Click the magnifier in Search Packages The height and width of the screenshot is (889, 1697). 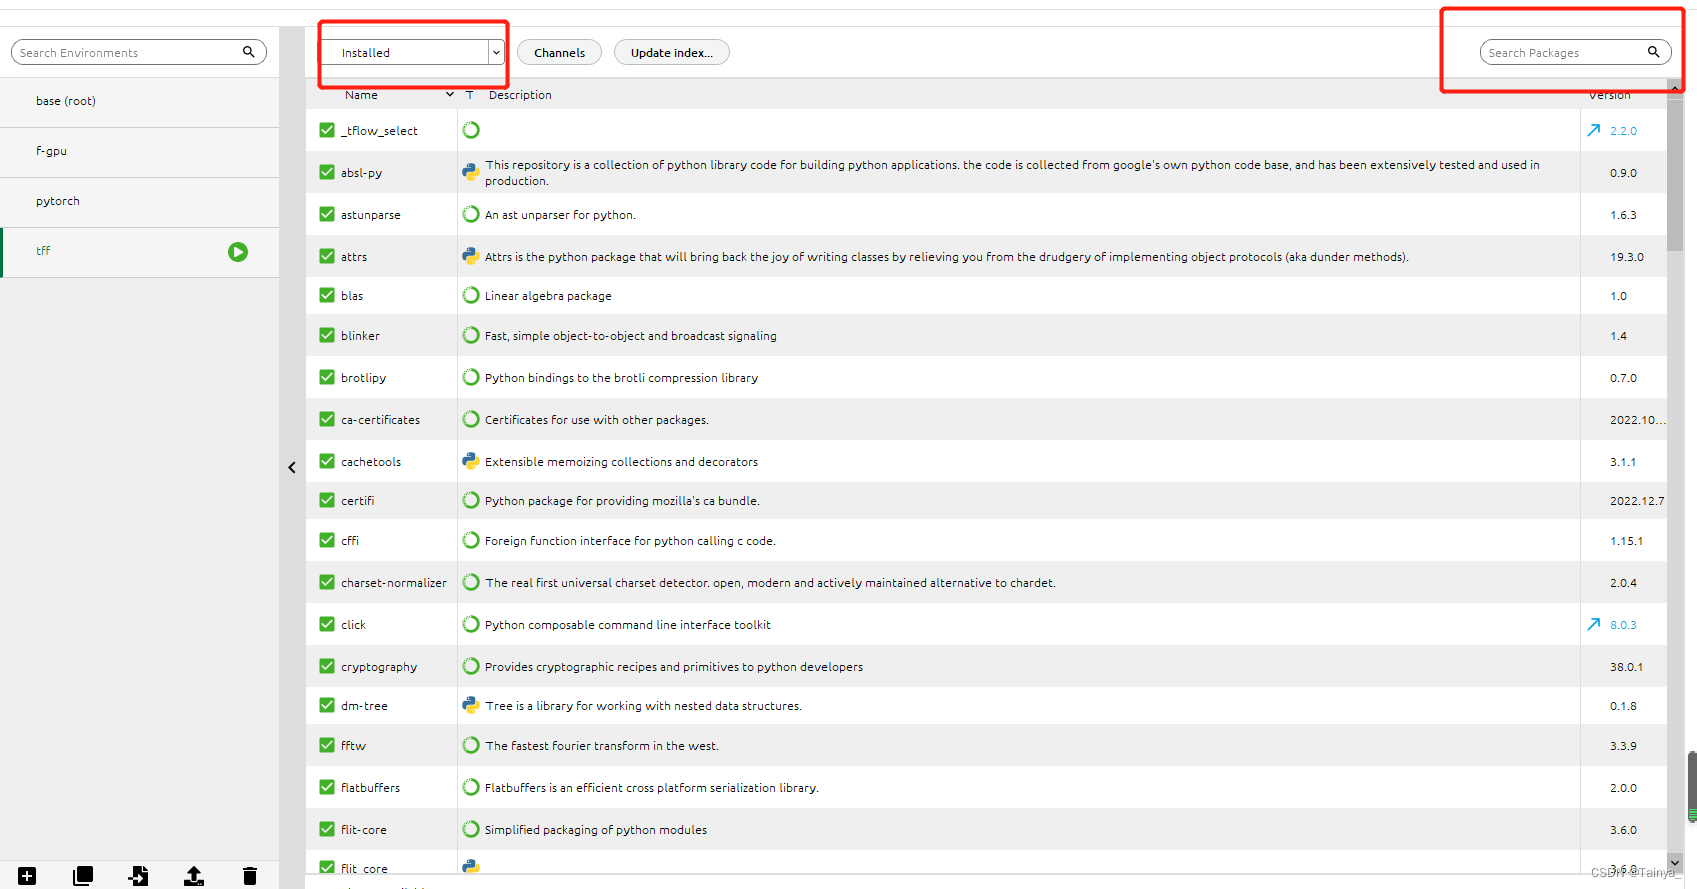[1653, 52]
